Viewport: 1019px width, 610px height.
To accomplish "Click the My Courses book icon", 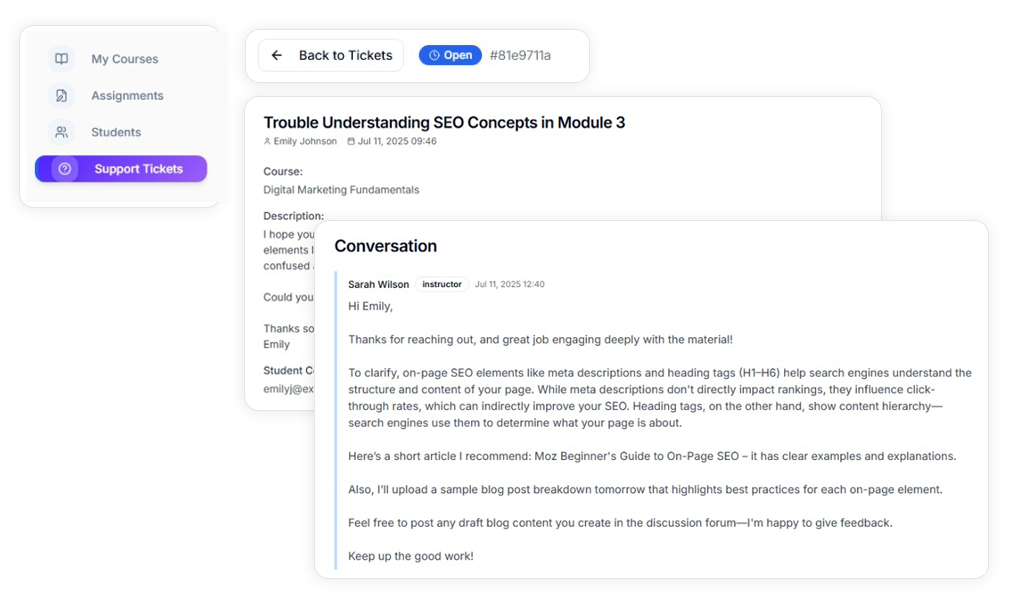I will [x=62, y=59].
